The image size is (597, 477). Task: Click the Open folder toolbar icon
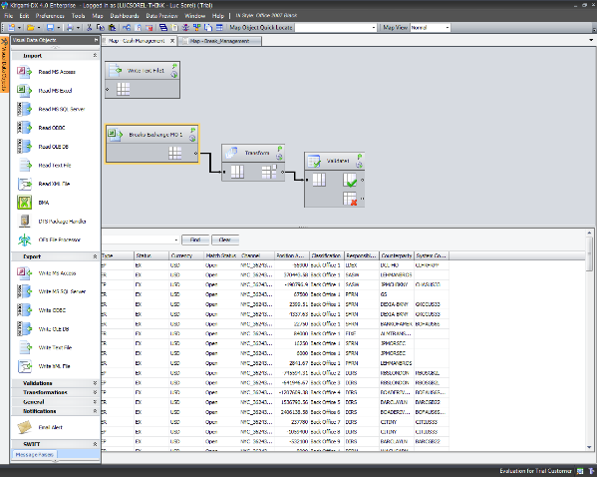(x=30, y=27)
